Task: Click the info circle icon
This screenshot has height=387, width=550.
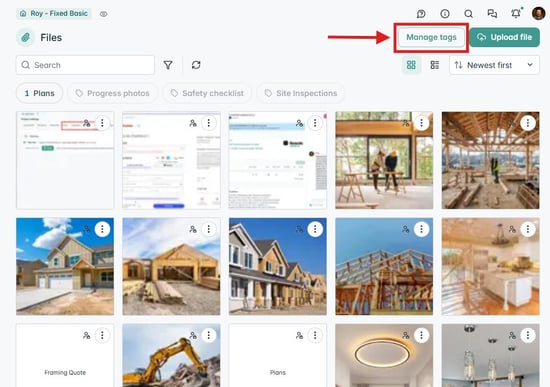Action: [x=445, y=14]
